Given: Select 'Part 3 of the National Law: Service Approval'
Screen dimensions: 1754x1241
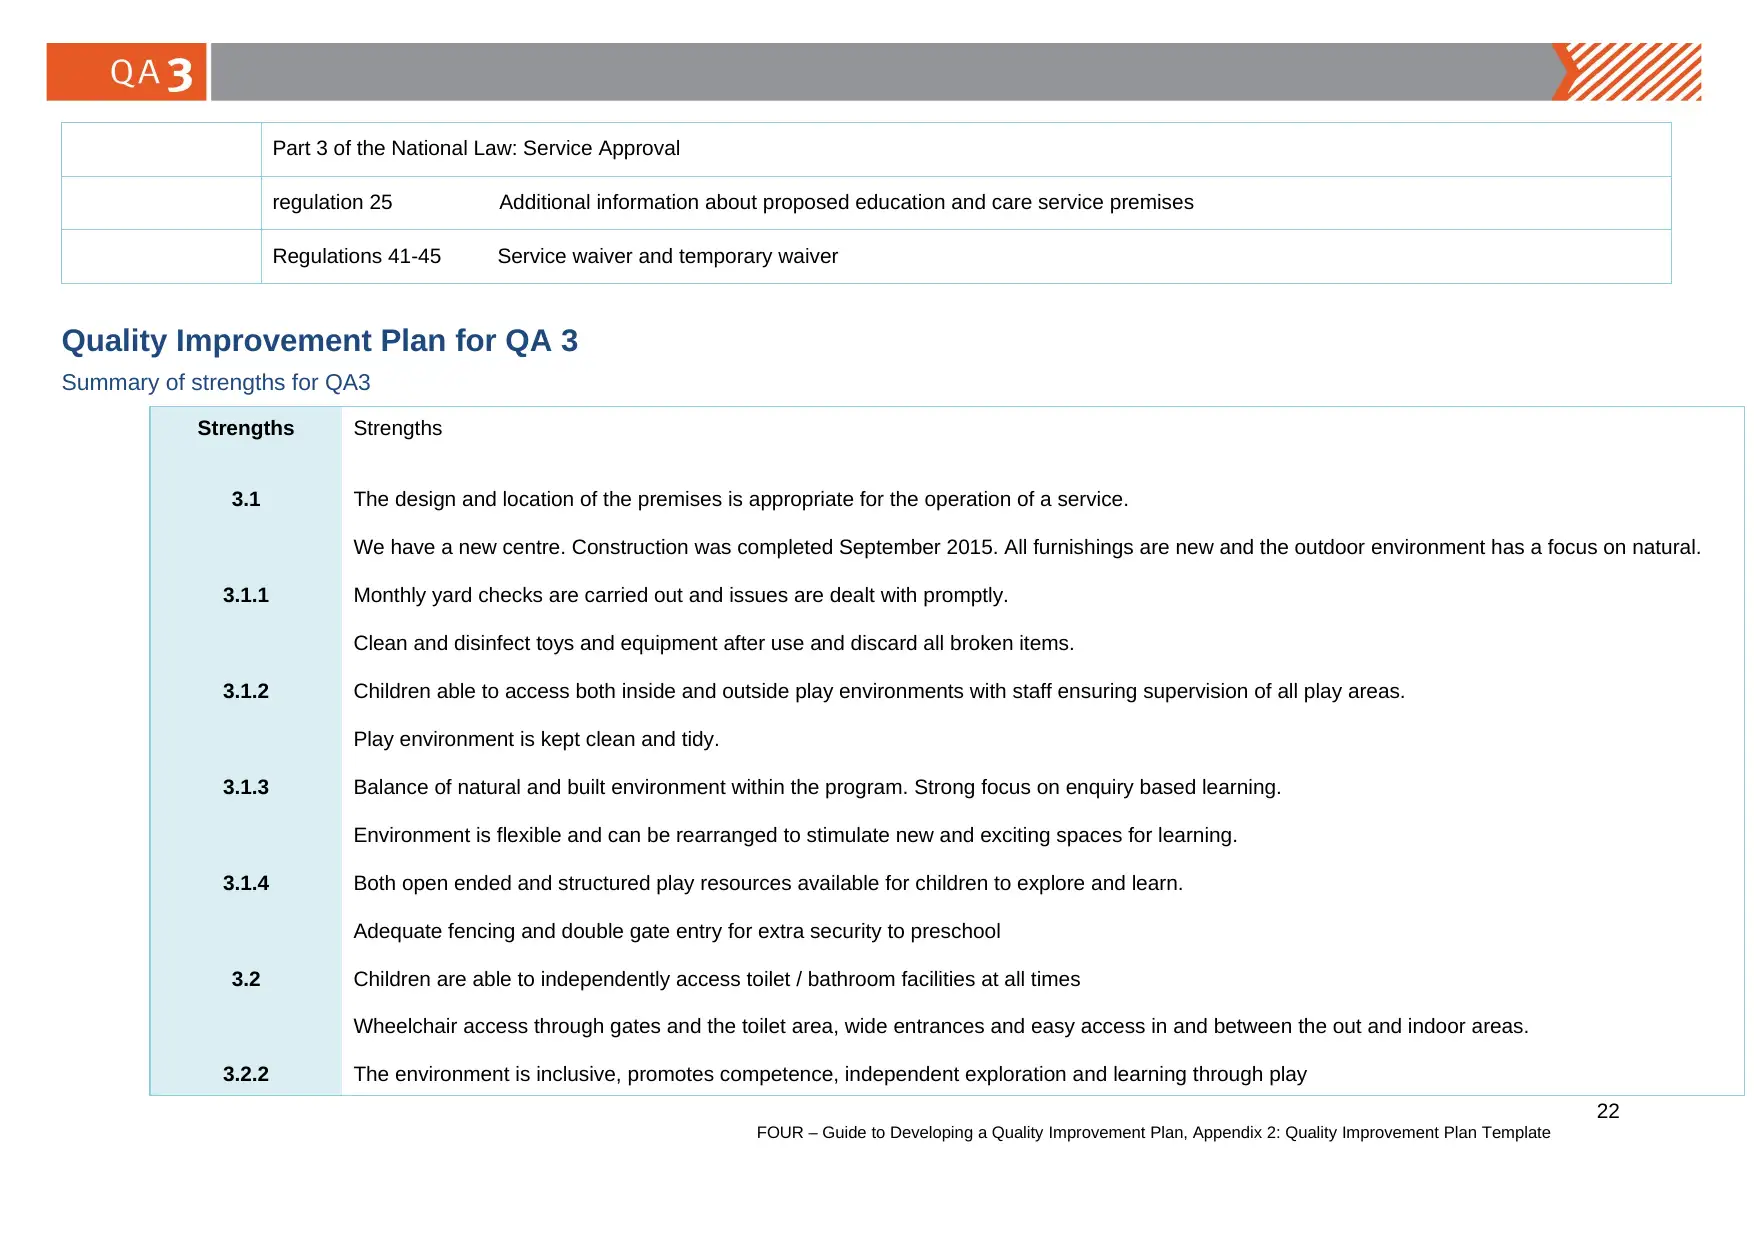Looking at the screenshot, I should pos(476,149).
